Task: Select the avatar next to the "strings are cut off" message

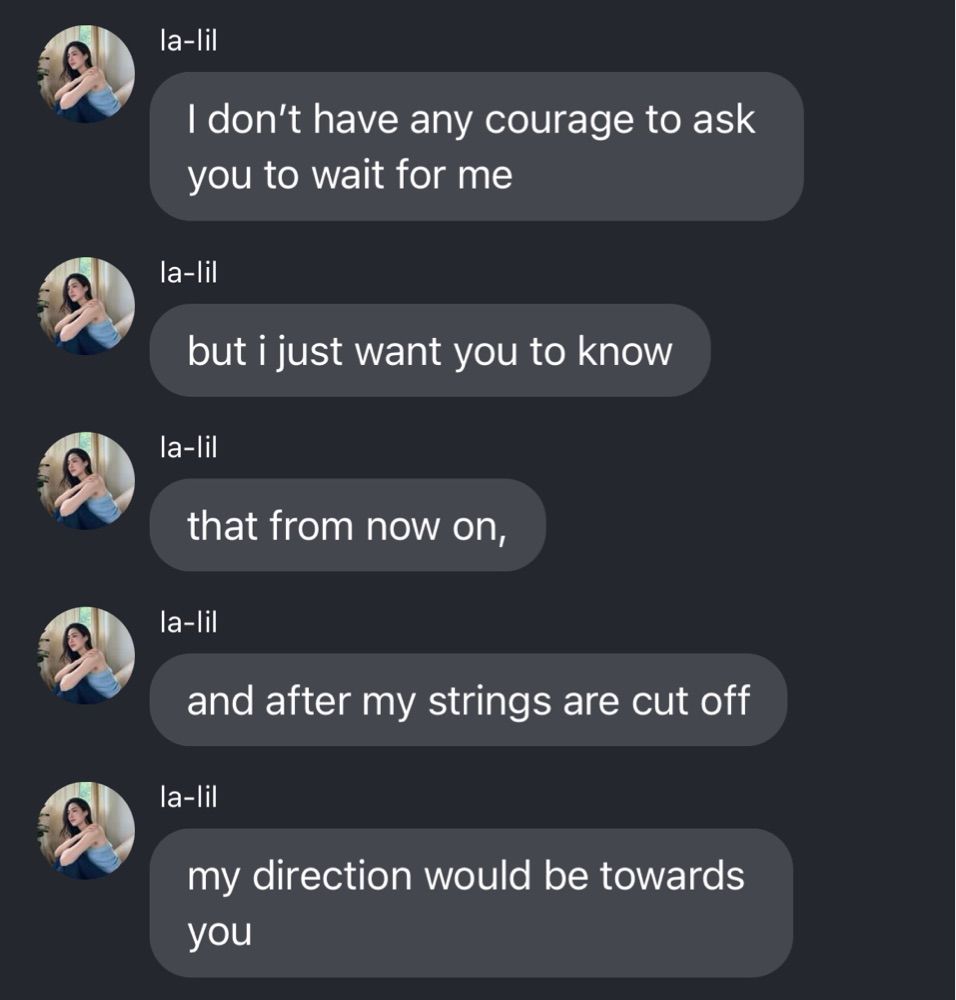Action: [86, 655]
